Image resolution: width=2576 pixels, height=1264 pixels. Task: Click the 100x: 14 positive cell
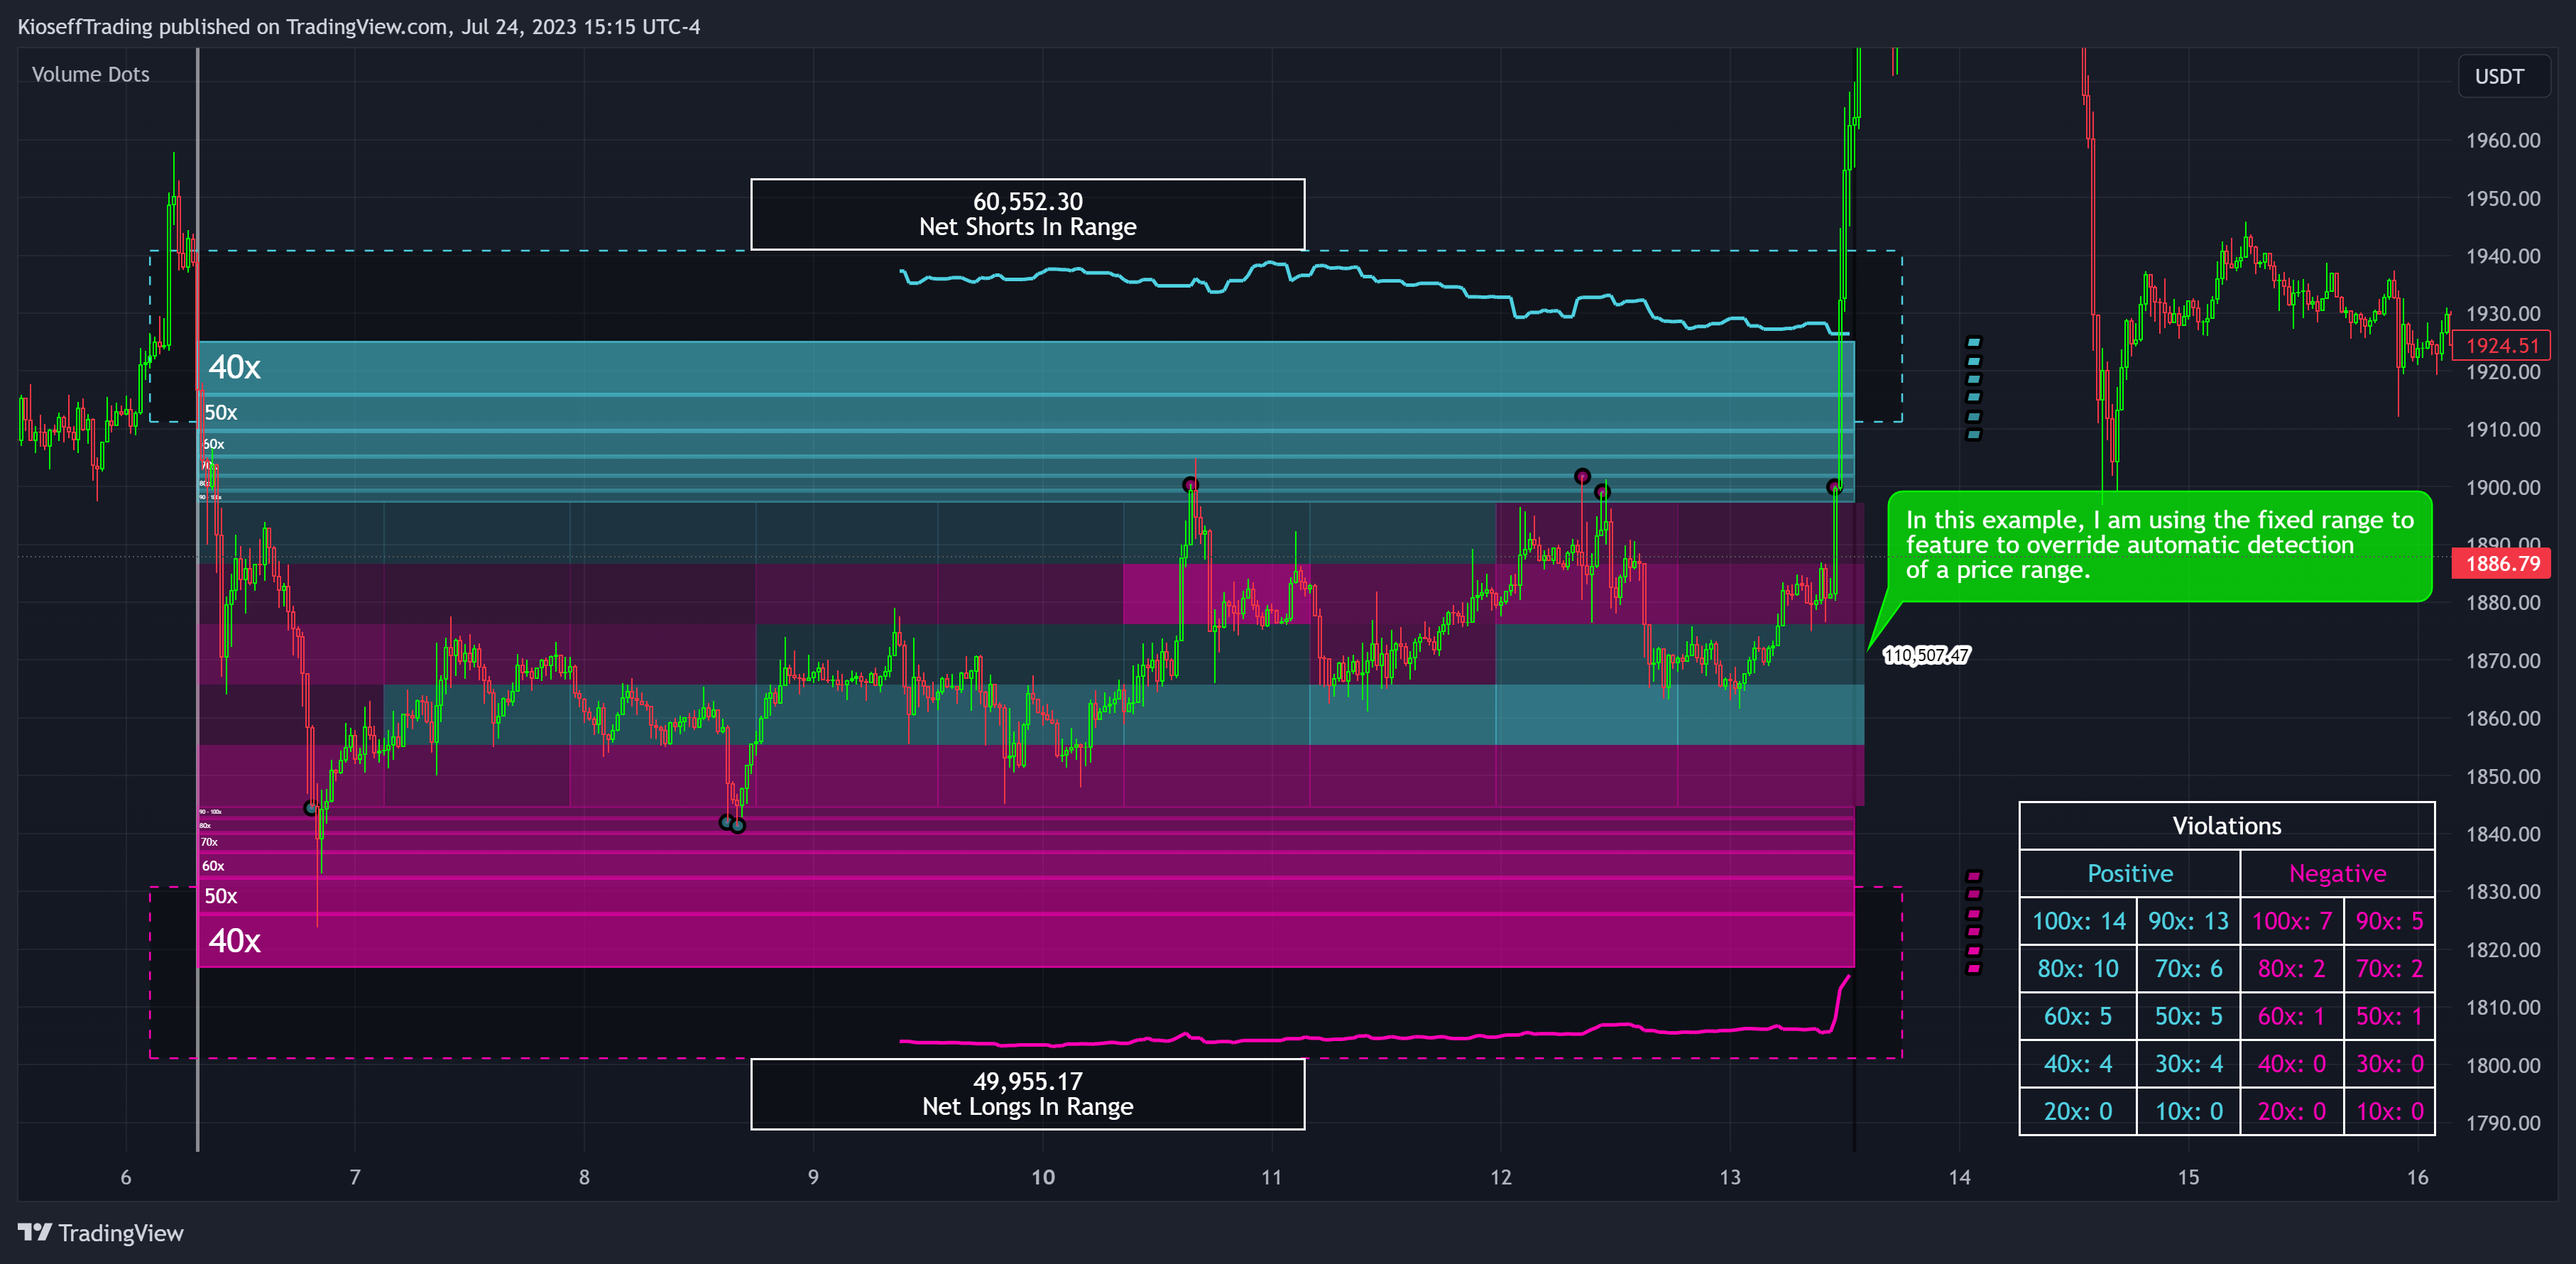[2078, 921]
